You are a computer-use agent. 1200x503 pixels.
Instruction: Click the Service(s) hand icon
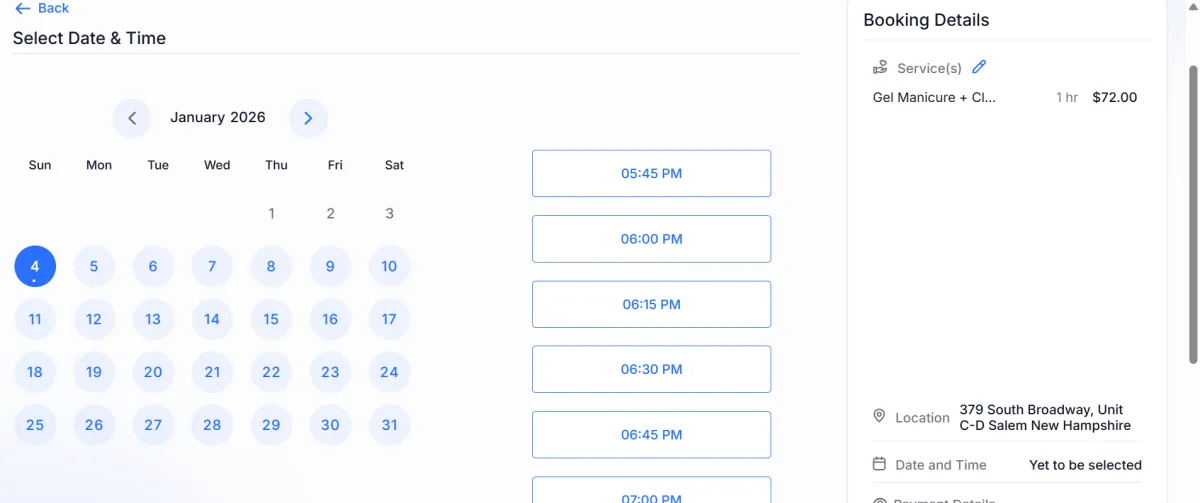[880, 68]
